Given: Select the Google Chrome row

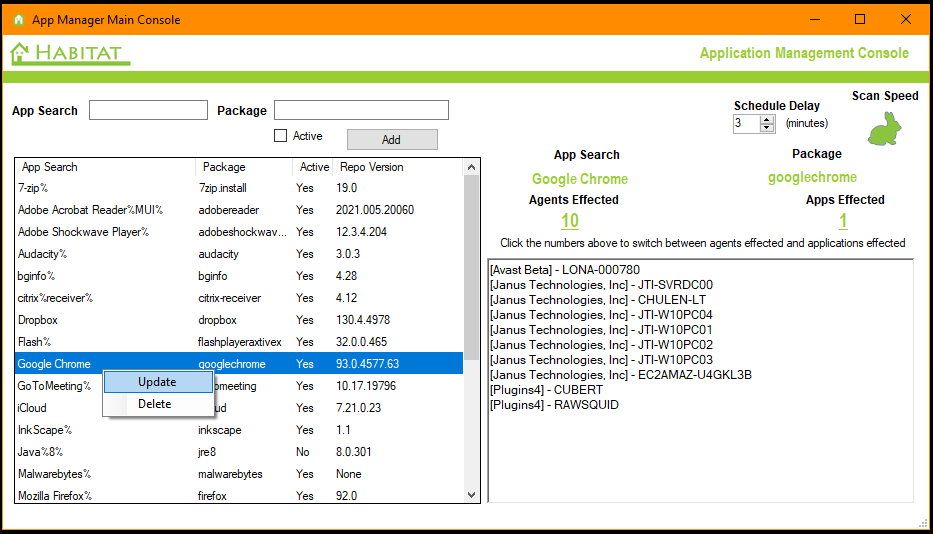Looking at the screenshot, I should pyautogui.click(x=239, y=364).
